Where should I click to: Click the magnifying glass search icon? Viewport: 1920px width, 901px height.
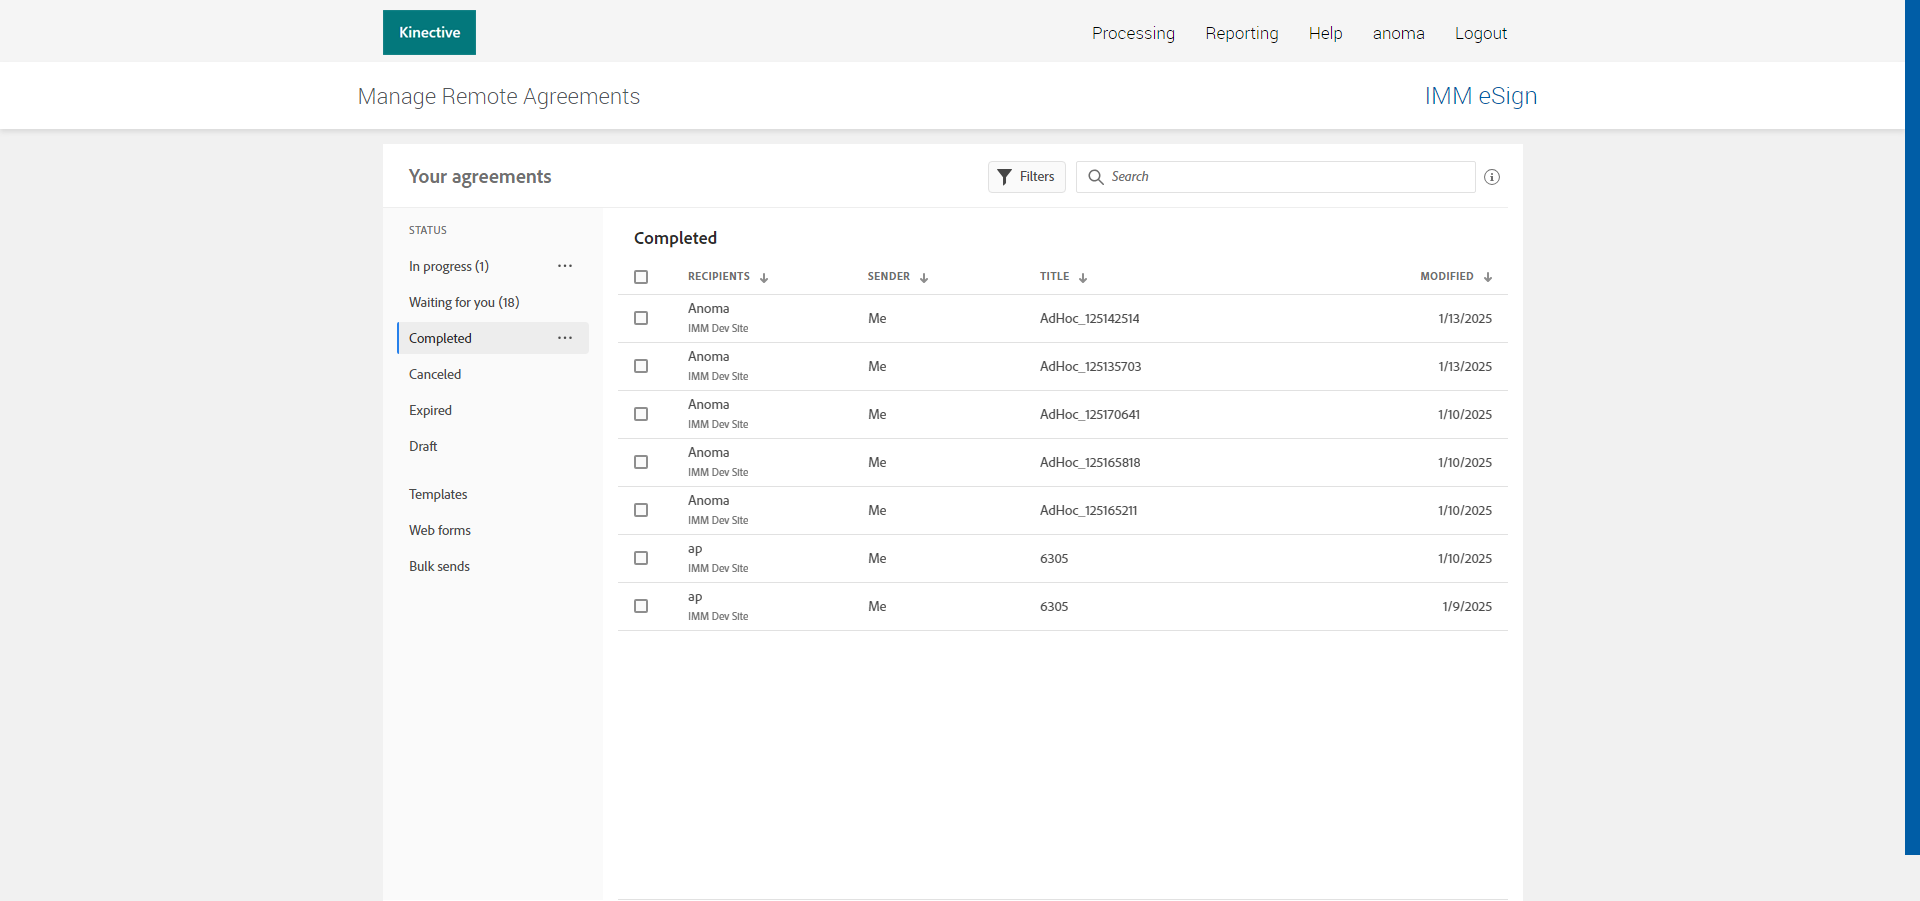click(x=1096, y=177)
